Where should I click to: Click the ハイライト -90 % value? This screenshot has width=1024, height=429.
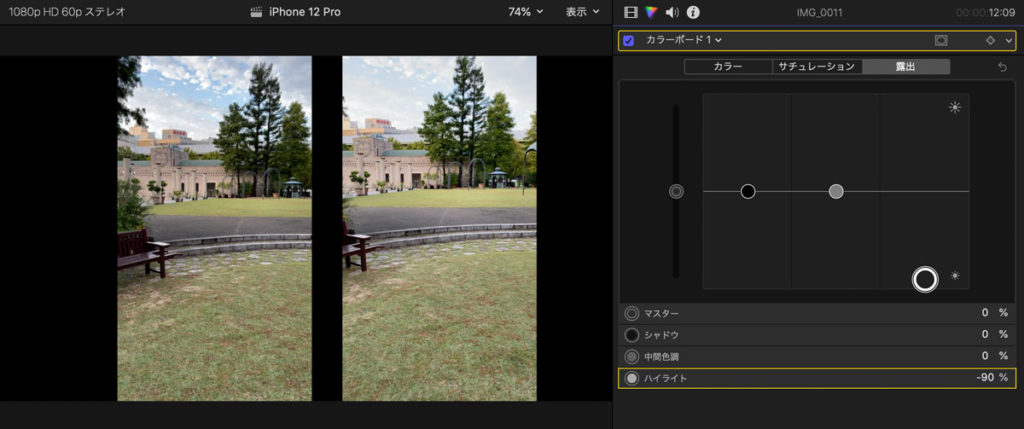click(992, 378)
